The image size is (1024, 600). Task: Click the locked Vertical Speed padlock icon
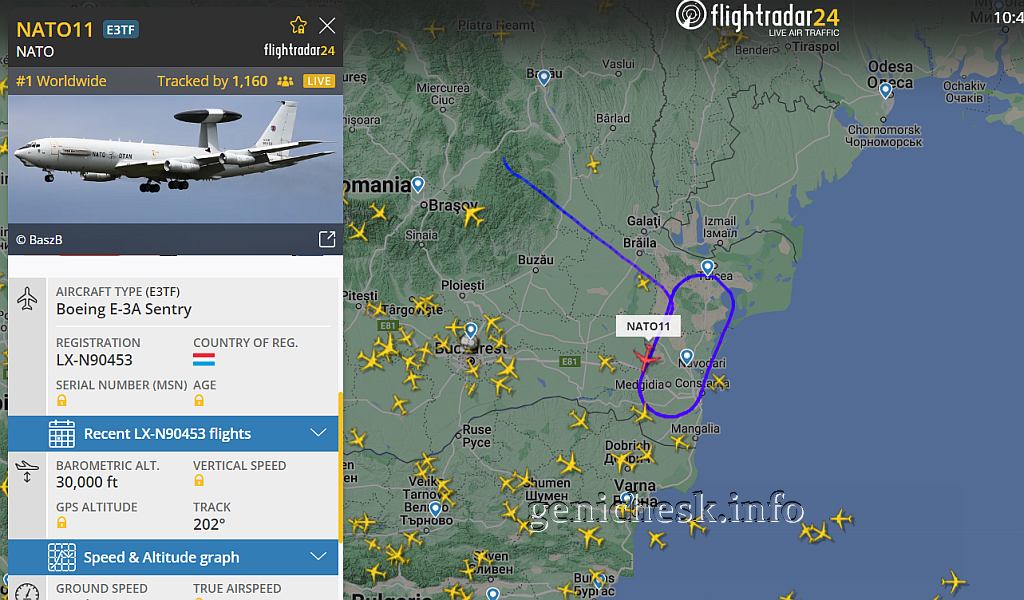tap(199, 481)
